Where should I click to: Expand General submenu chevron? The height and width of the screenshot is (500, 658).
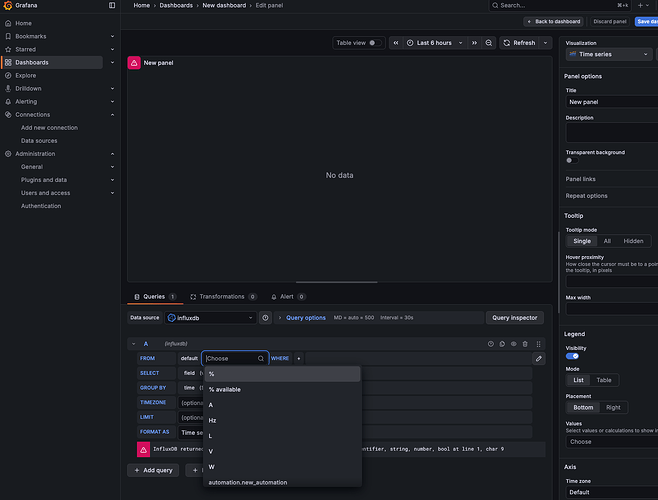(112, 167)
